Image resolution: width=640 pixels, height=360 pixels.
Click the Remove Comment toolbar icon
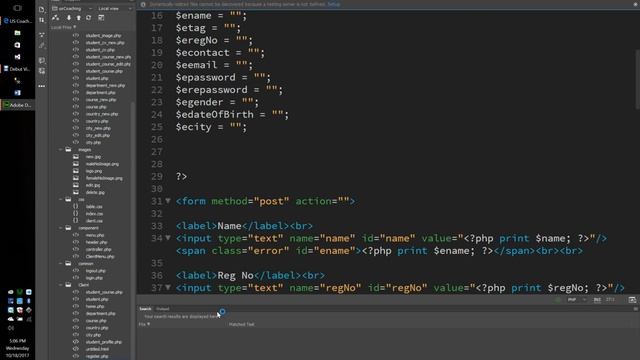tap(42, 71)
